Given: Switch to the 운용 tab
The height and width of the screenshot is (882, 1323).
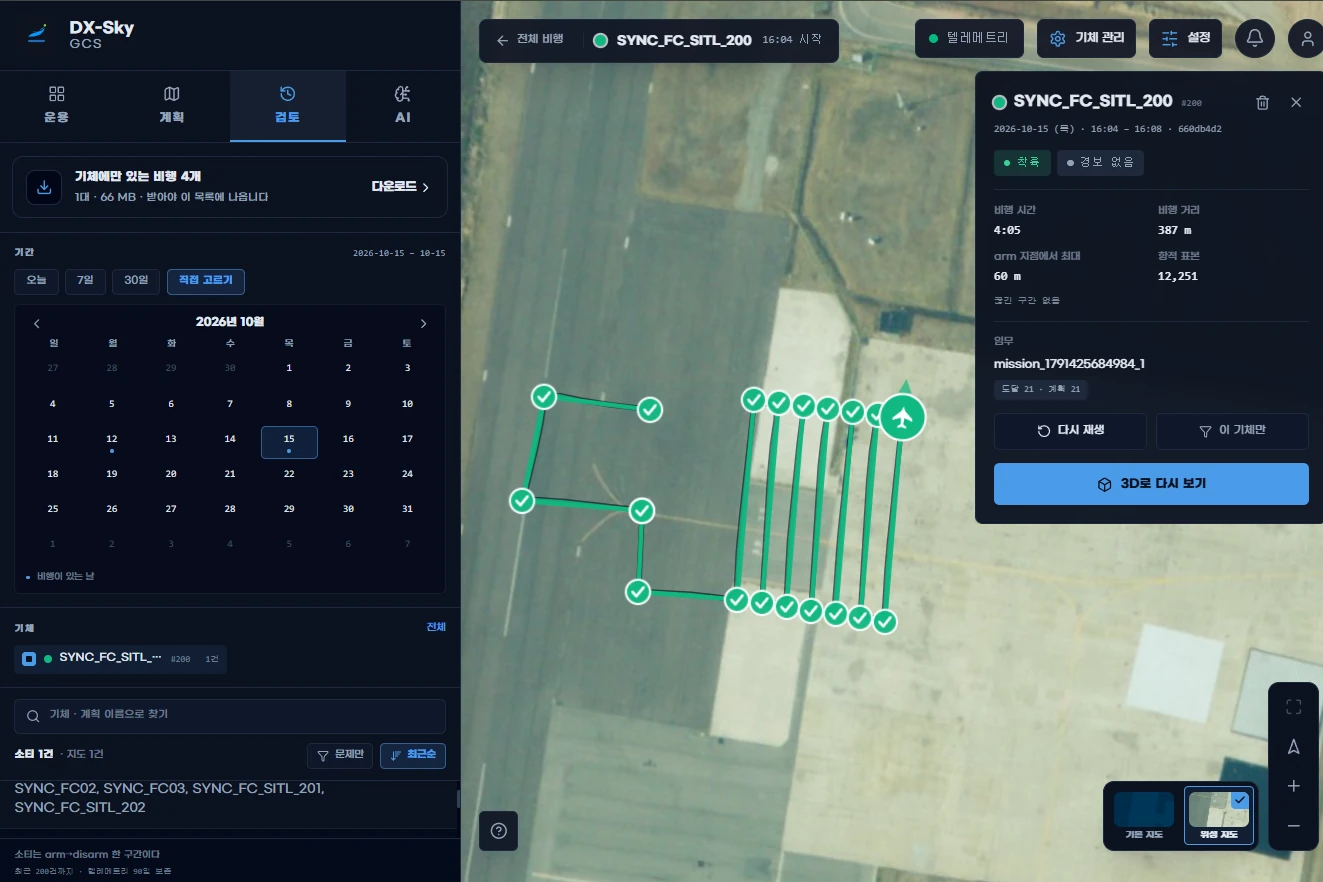Looking at the screenshot, I should tap(57, 105).
